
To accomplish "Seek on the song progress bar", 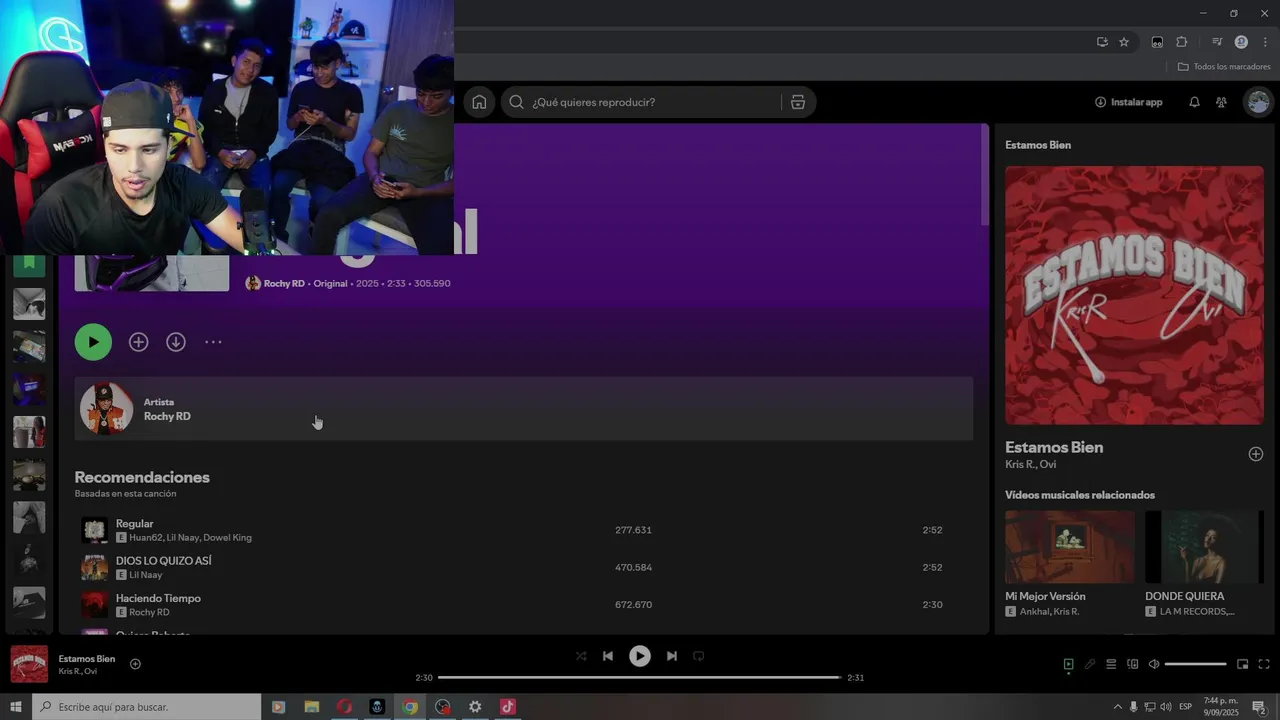I will pos(640,678).
